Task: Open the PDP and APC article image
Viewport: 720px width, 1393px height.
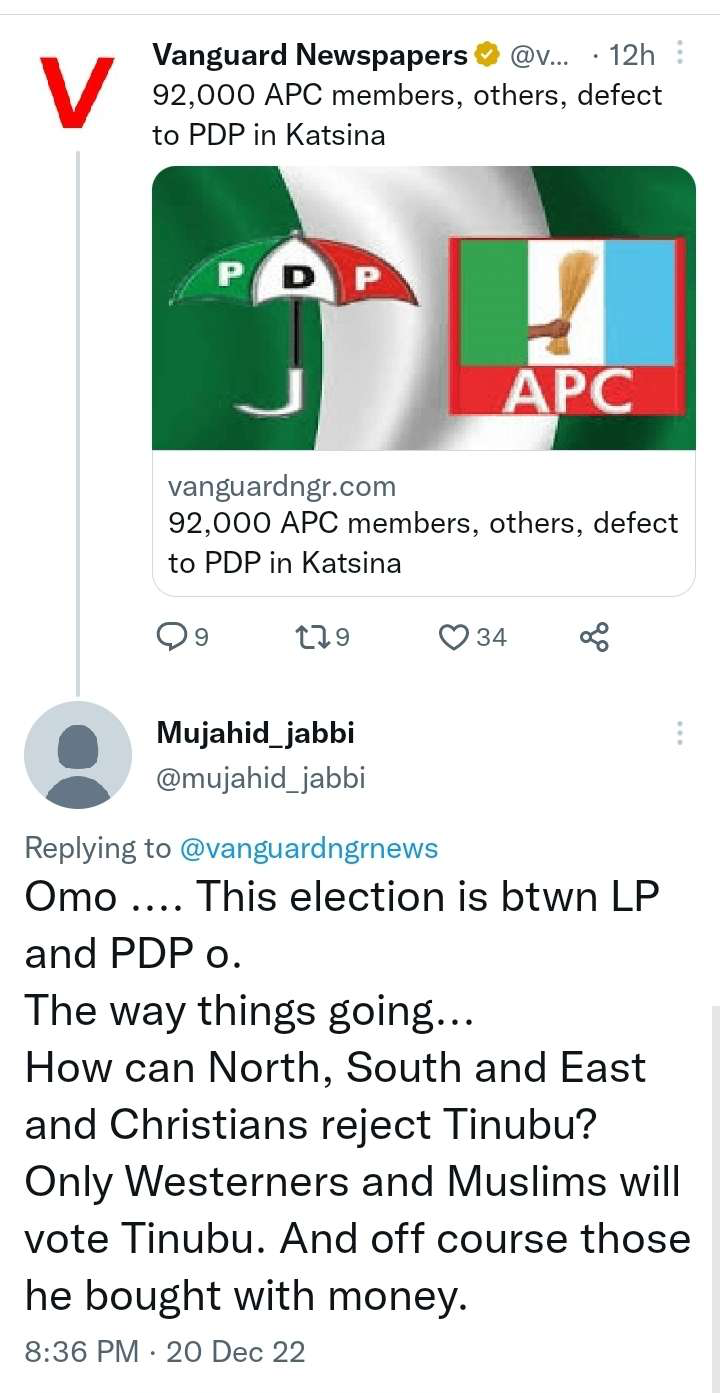Action: [x=423, y=308]
